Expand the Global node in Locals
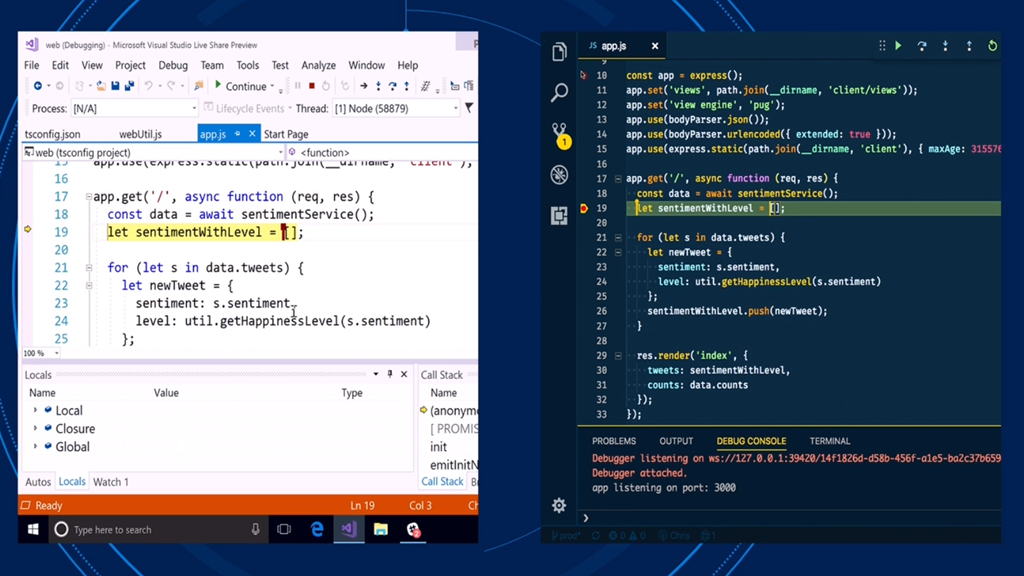 pyautogui.click(x=36, y=447)
